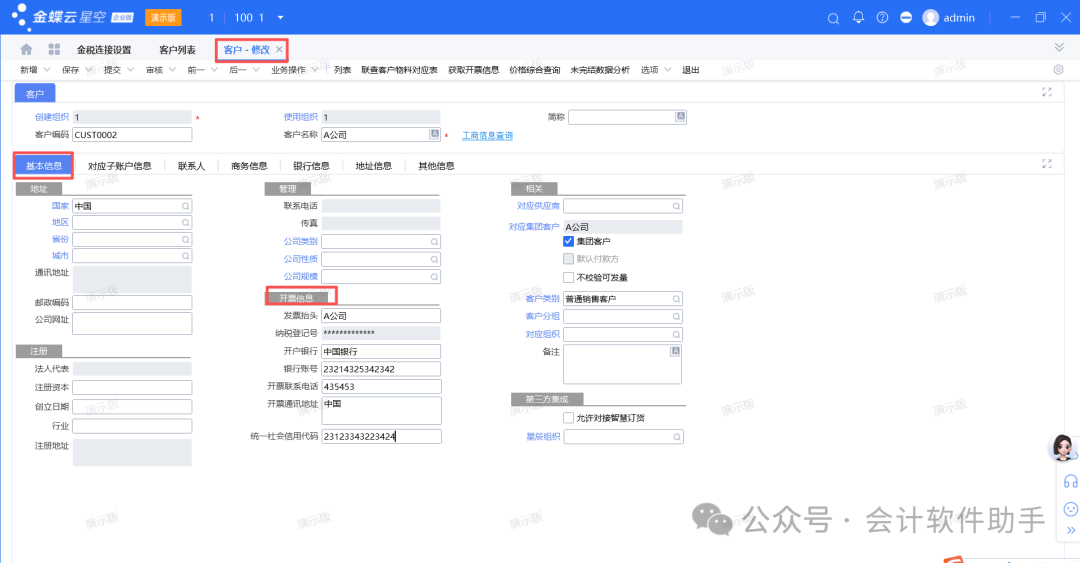Screen dimensions: 1080x563
Task: Switch to the 银行信息 tab
Action: tap(311, 166)
